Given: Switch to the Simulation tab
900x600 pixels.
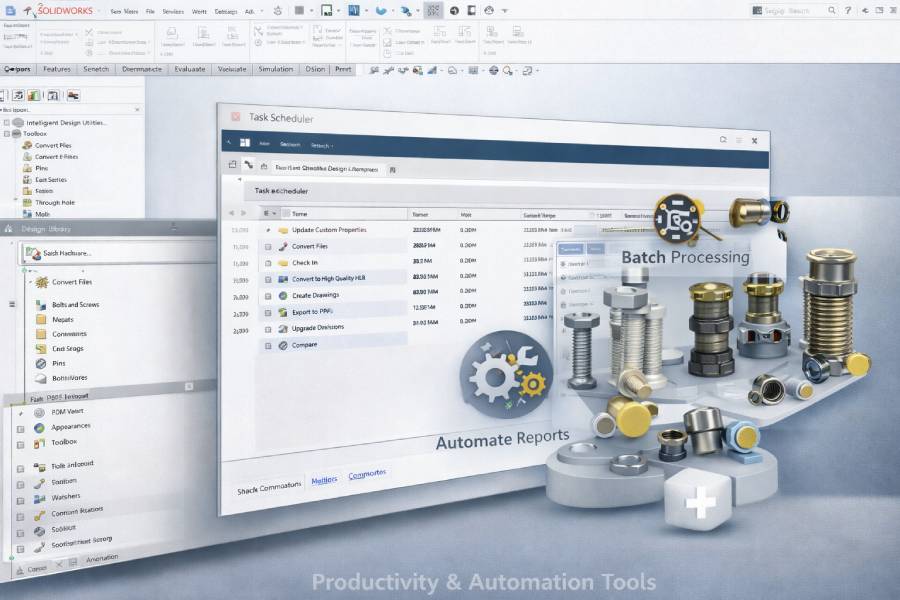Looking at the screenshot, I should pyautogui.click(x=276, y=69).
